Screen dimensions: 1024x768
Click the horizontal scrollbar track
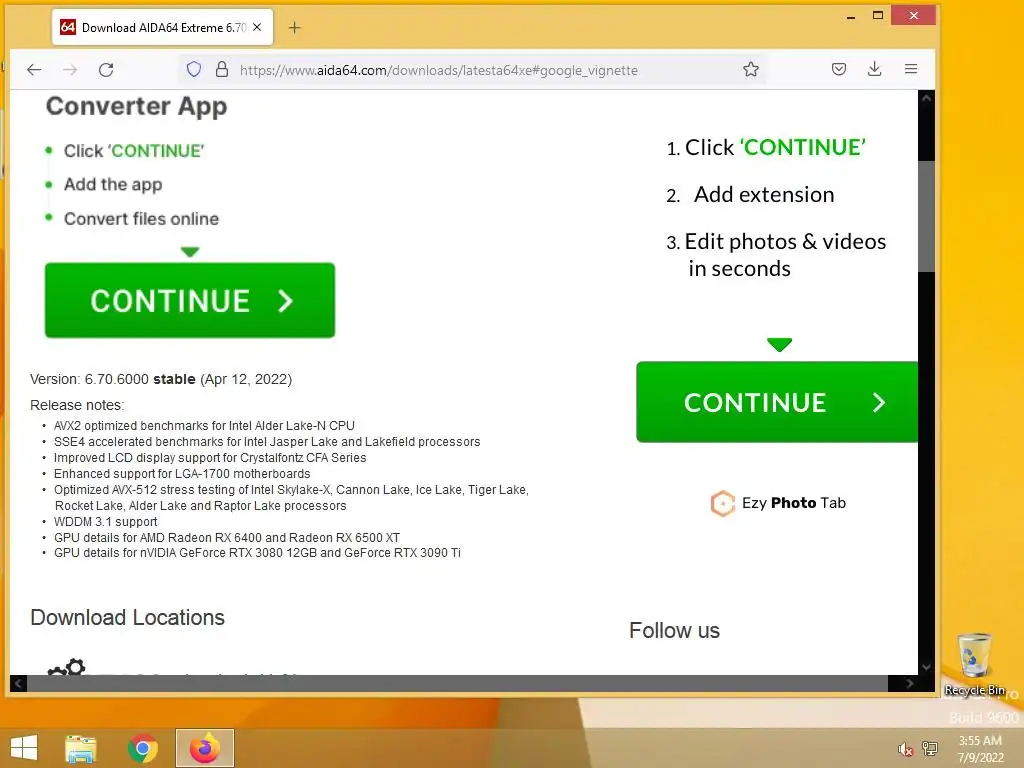point(457,684)
